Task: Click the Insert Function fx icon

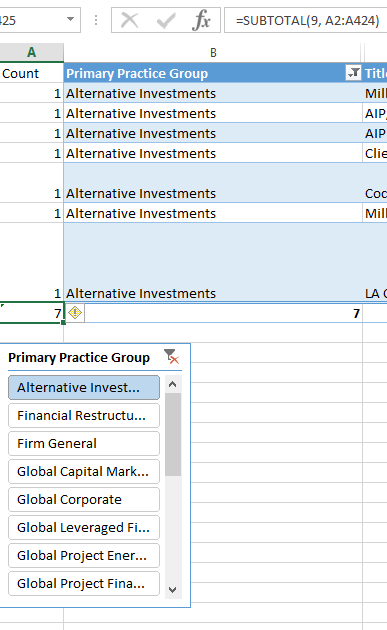Action: coord(201,20)
